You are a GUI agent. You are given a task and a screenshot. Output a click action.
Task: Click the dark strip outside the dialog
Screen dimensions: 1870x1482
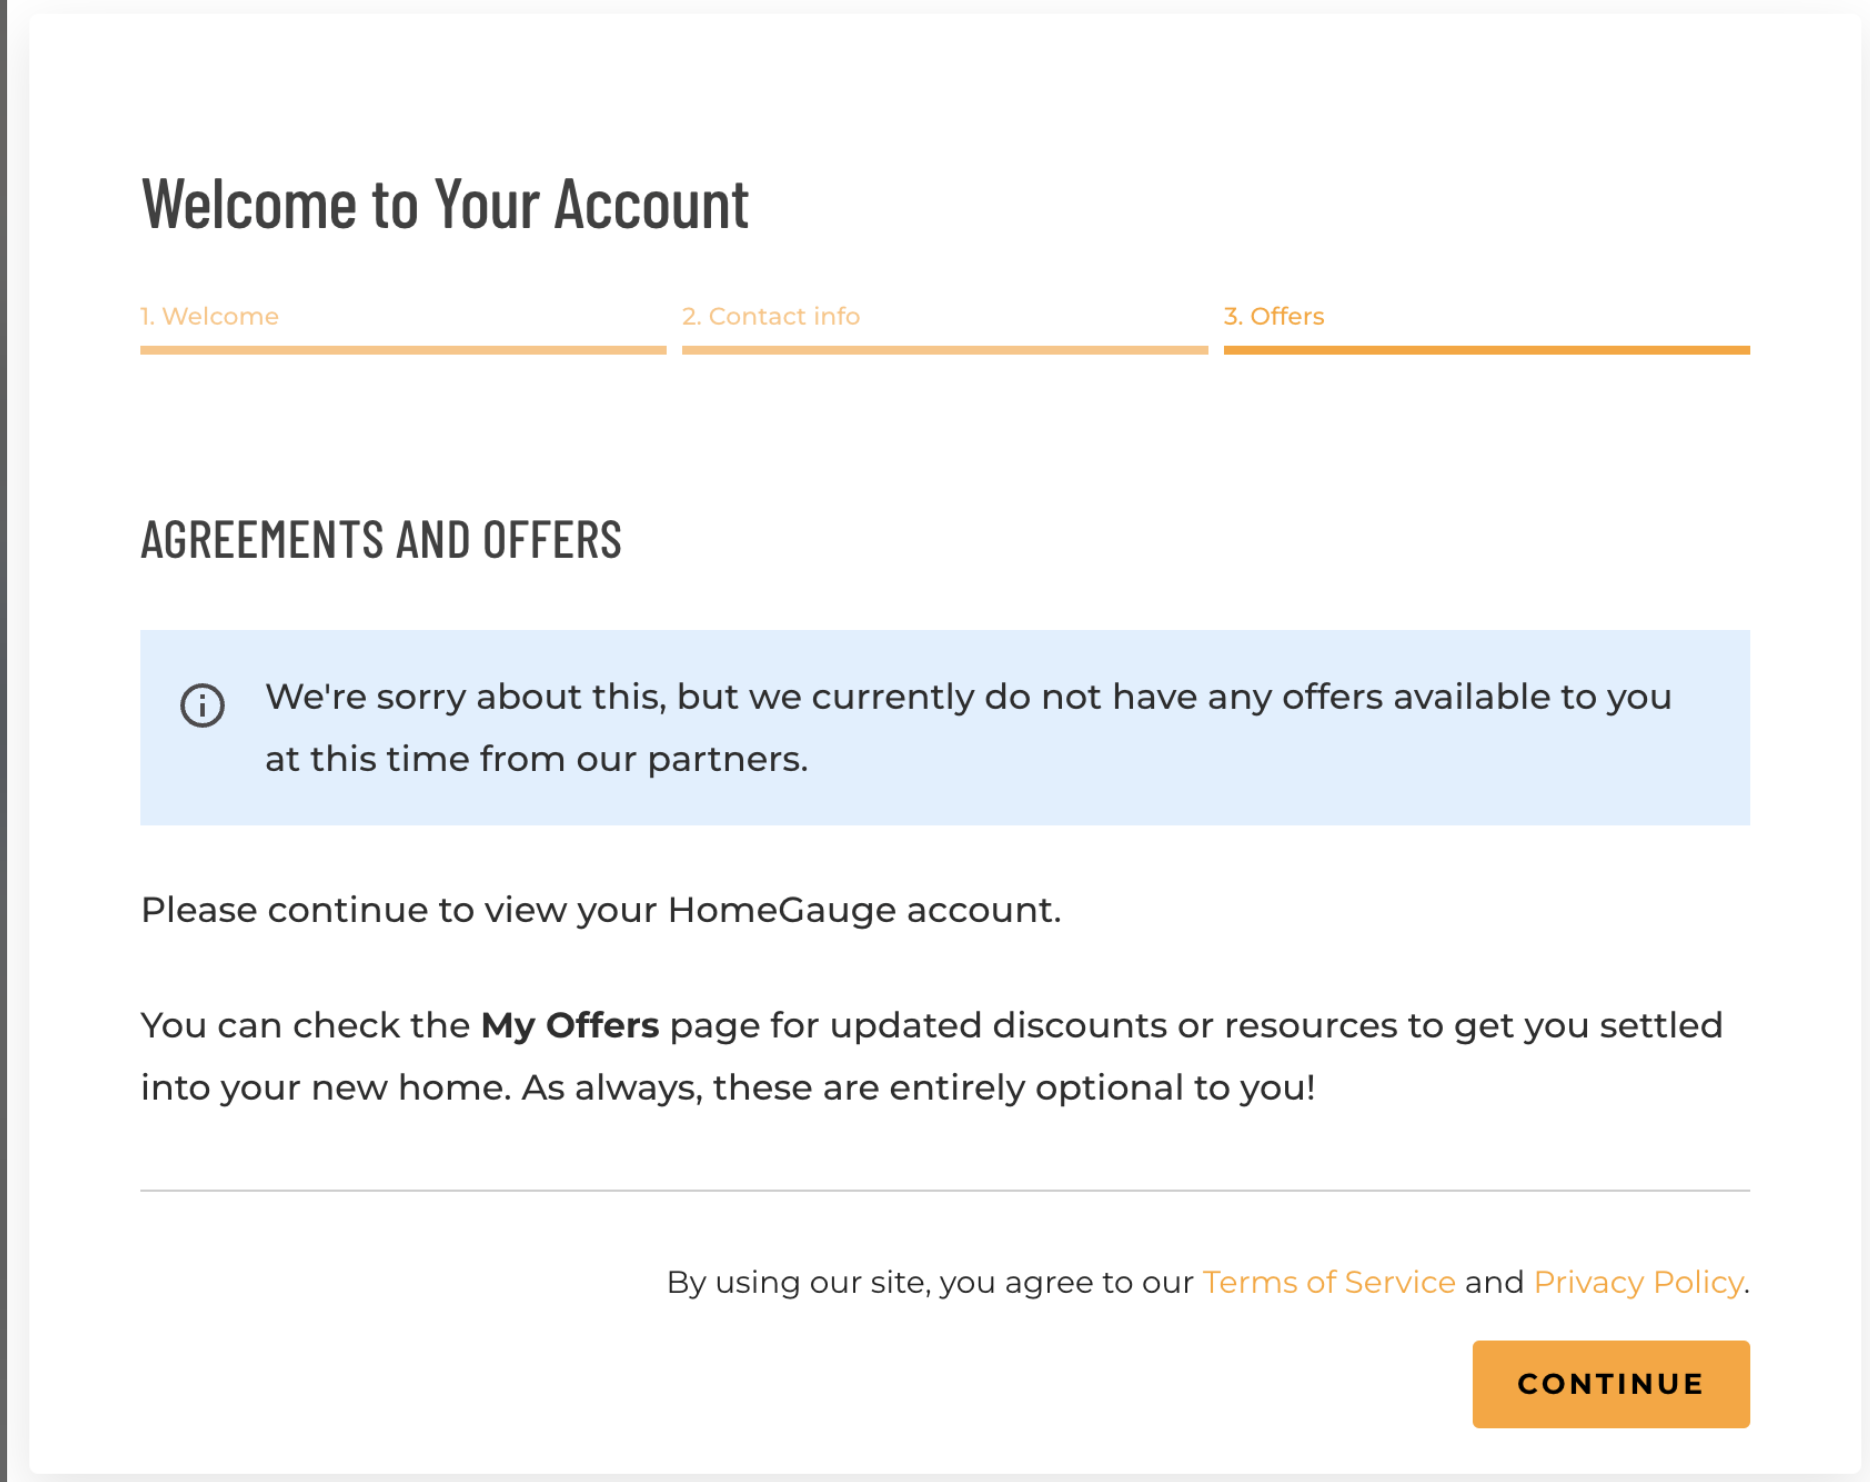point(3,740)
